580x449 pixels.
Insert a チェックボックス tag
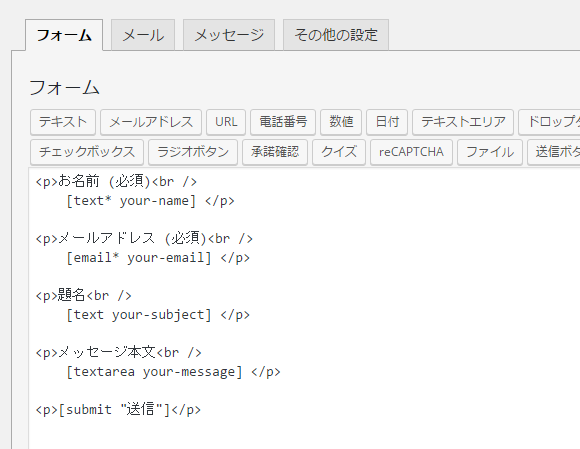tap(87, 152)
